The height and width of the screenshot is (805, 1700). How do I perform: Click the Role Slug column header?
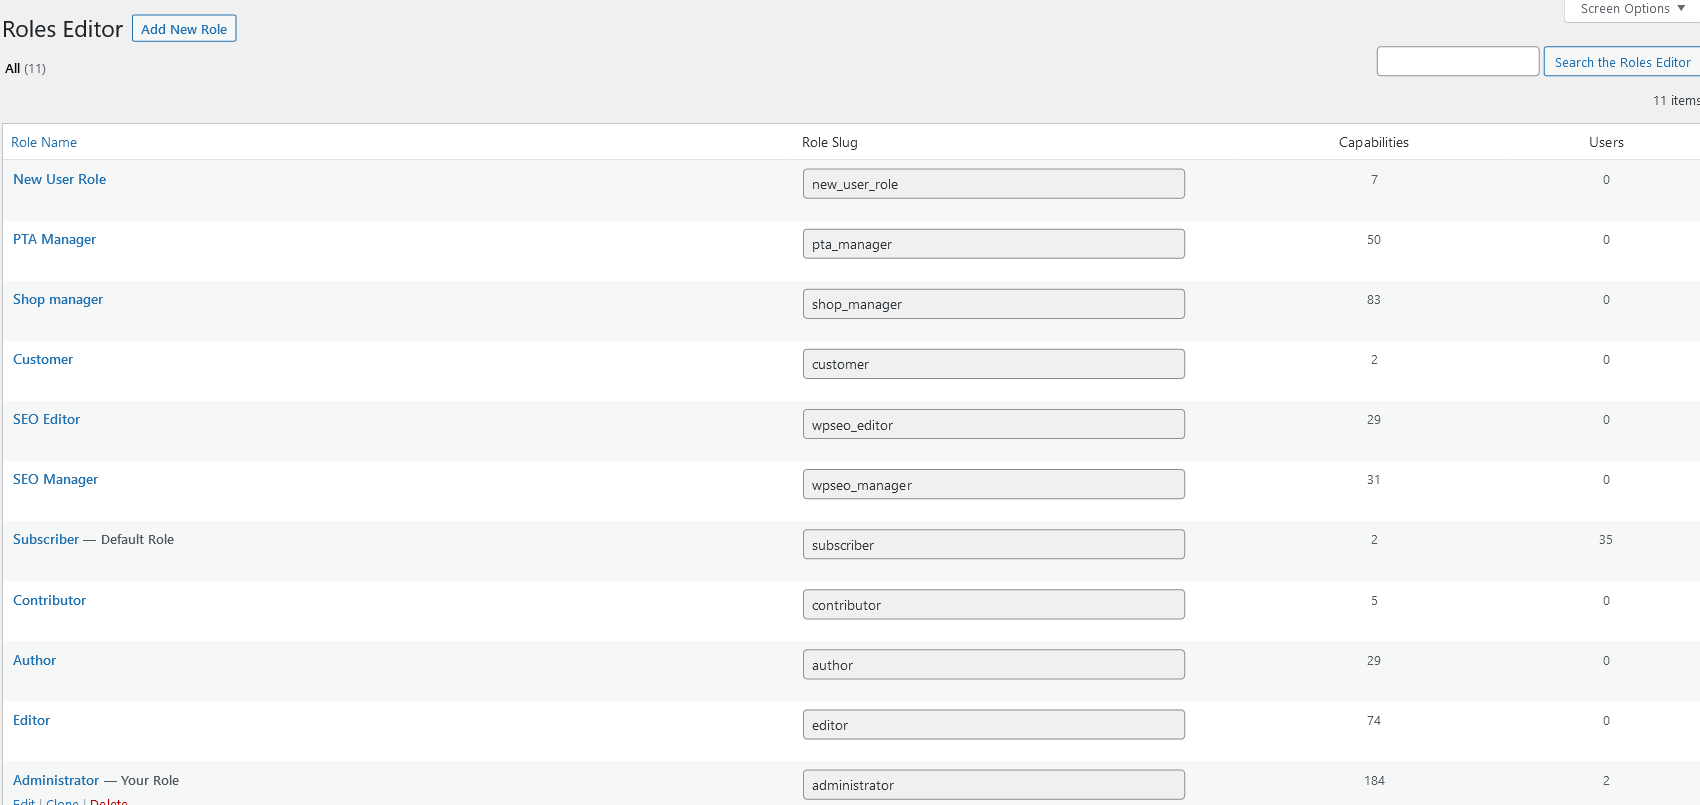(830, 142)
